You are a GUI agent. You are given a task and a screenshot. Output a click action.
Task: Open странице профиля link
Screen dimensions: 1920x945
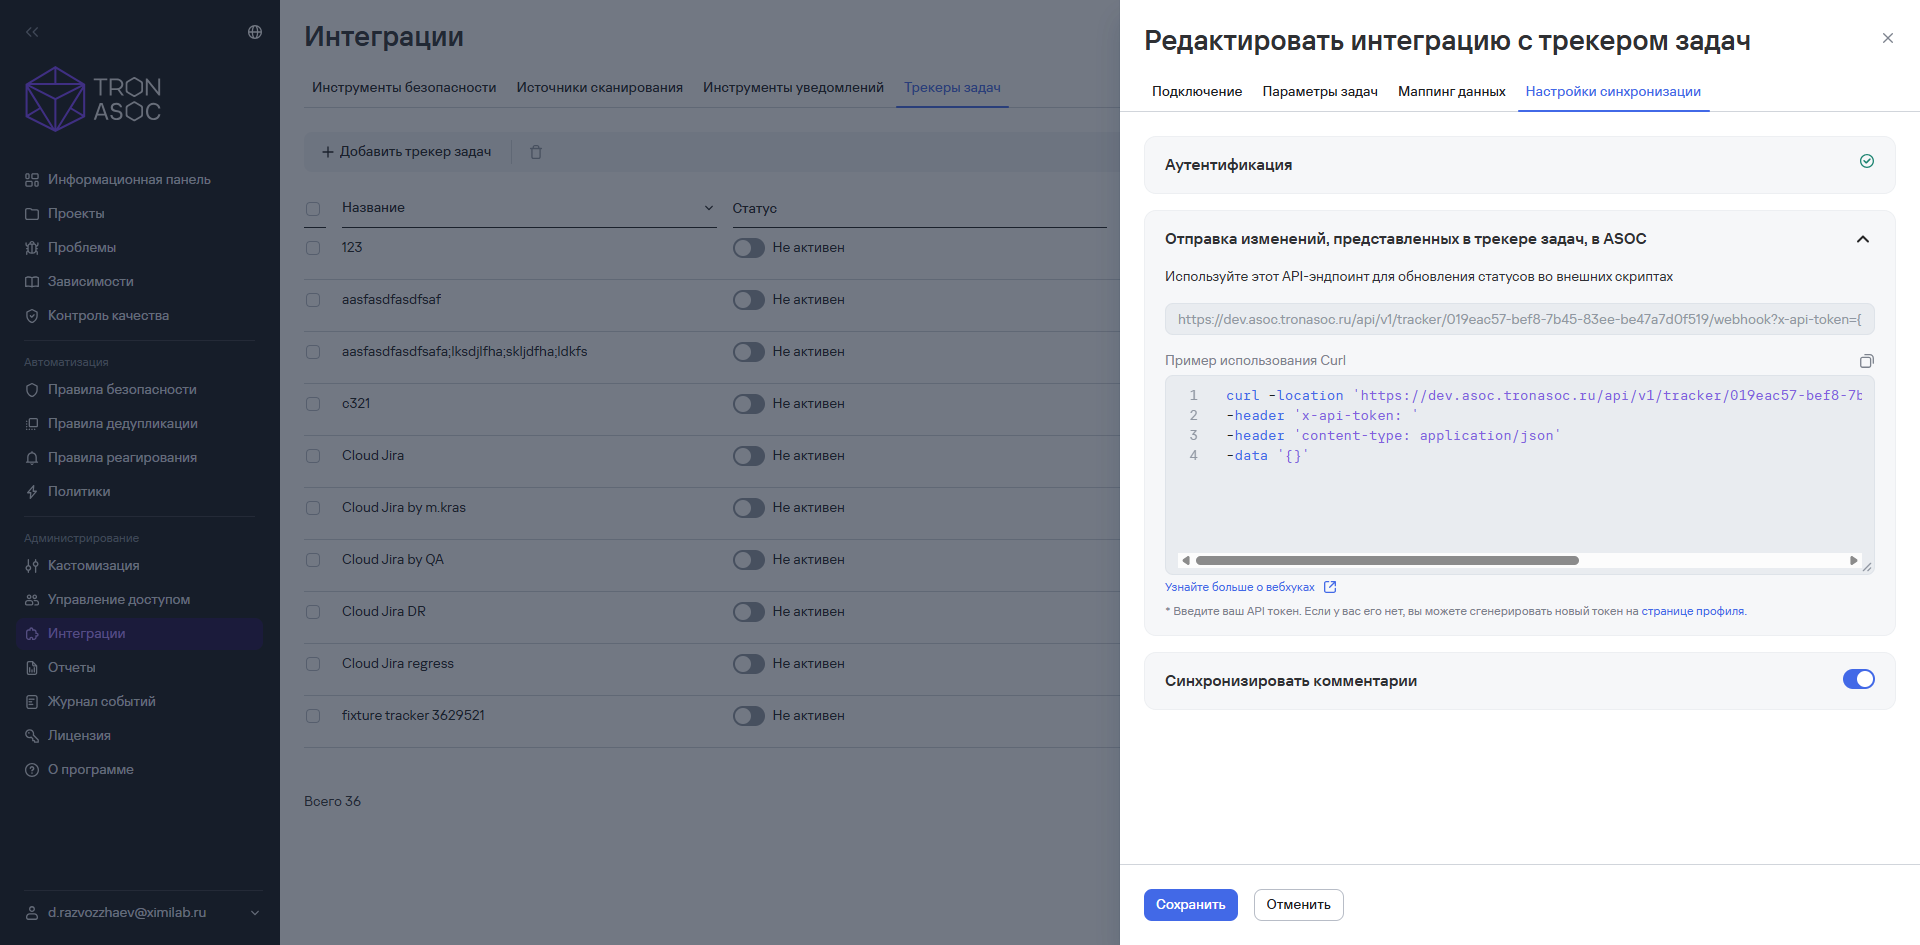tap(1693, 611)
